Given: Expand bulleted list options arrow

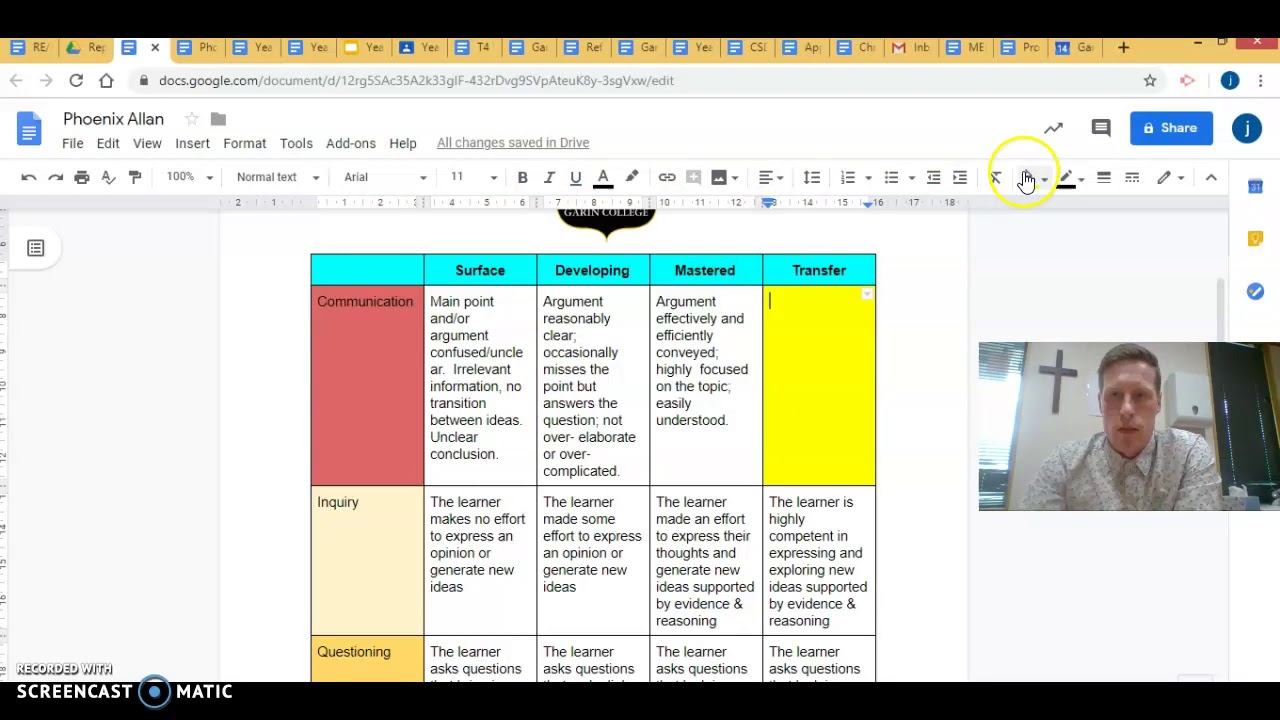Looking at the screenshot, I should click(911, 178).
